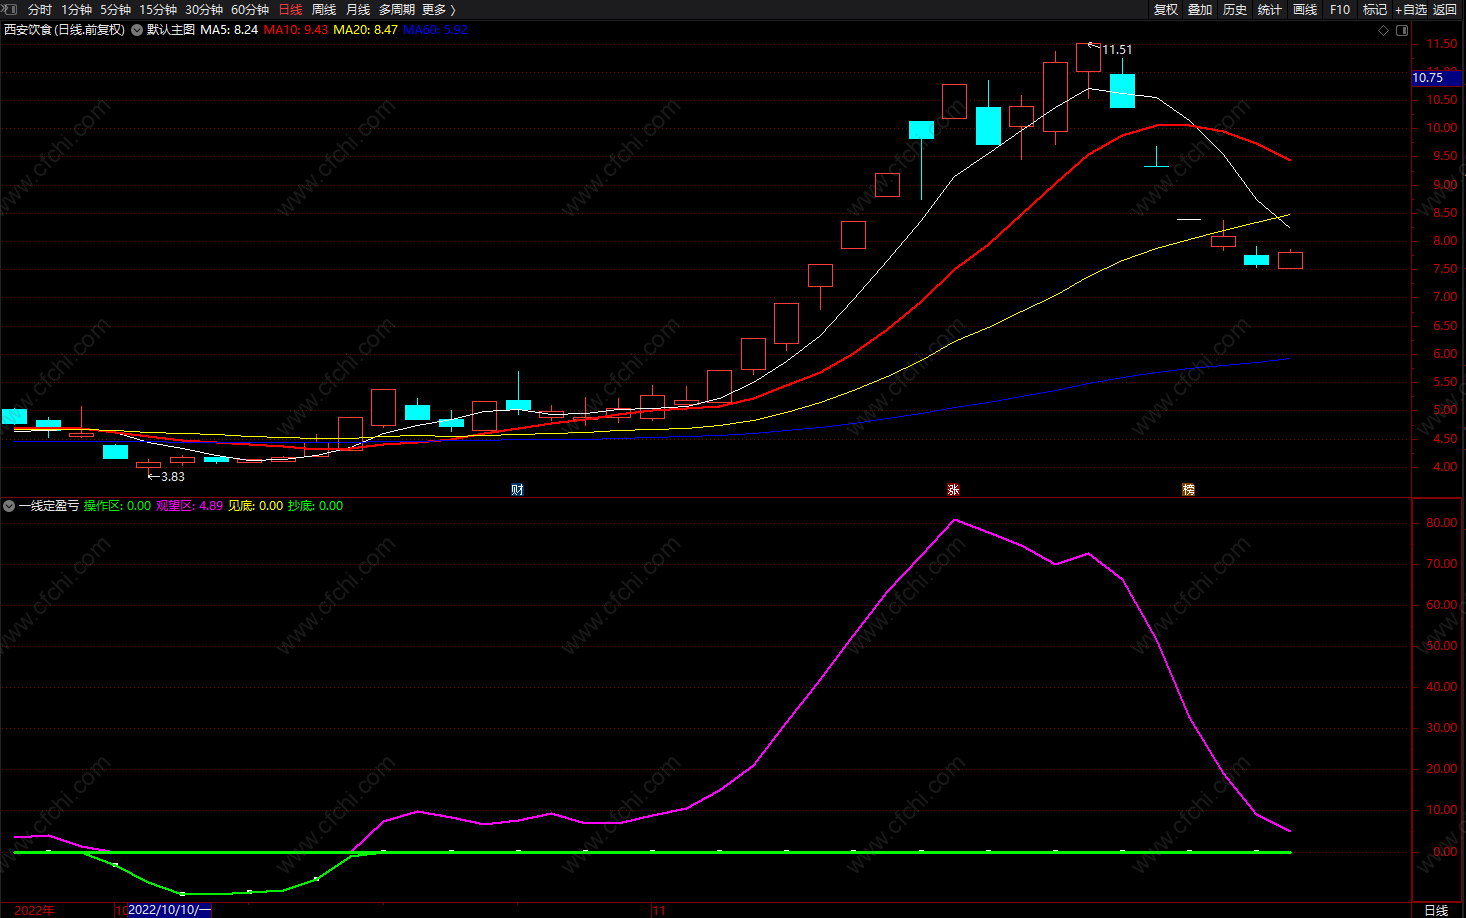The width and height of the screenshot is (1466, 918).
Task: Click the 返回 back button
Action: [x=1445, y=9]
